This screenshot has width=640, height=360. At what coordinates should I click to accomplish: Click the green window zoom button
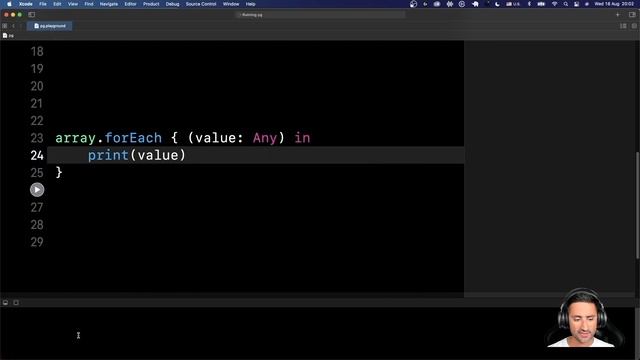point(20,15)
